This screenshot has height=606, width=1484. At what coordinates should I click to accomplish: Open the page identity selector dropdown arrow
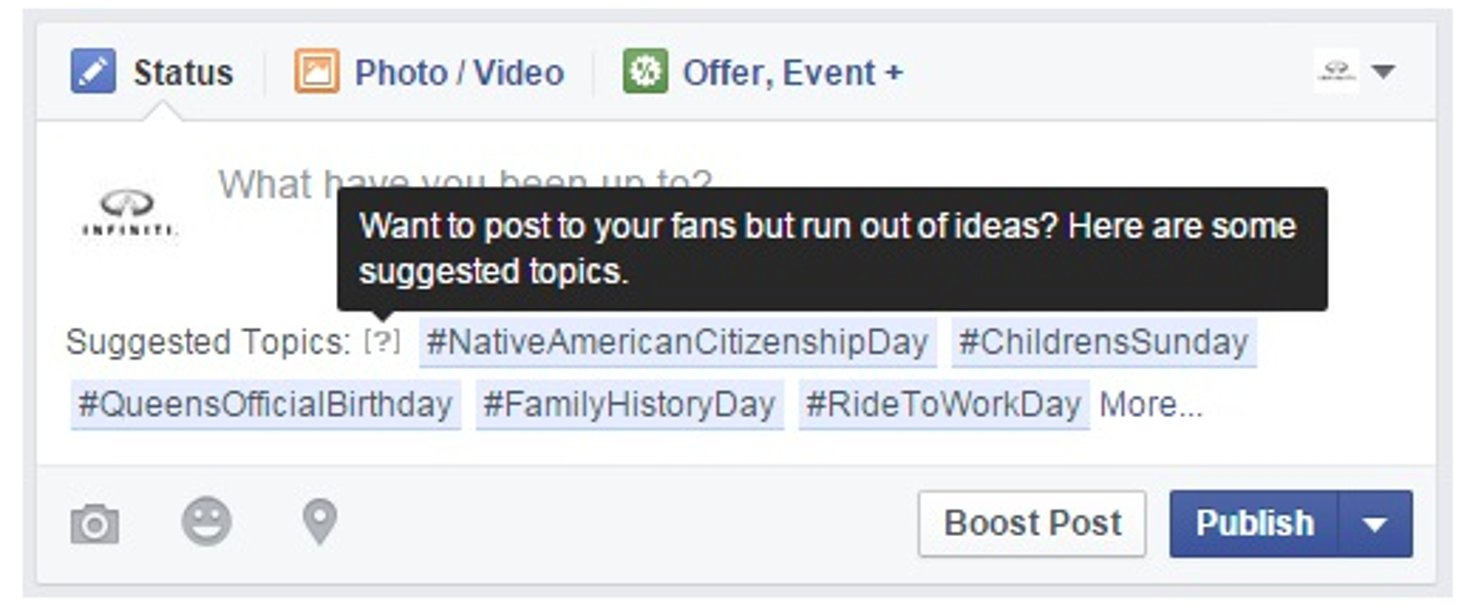1383,72
